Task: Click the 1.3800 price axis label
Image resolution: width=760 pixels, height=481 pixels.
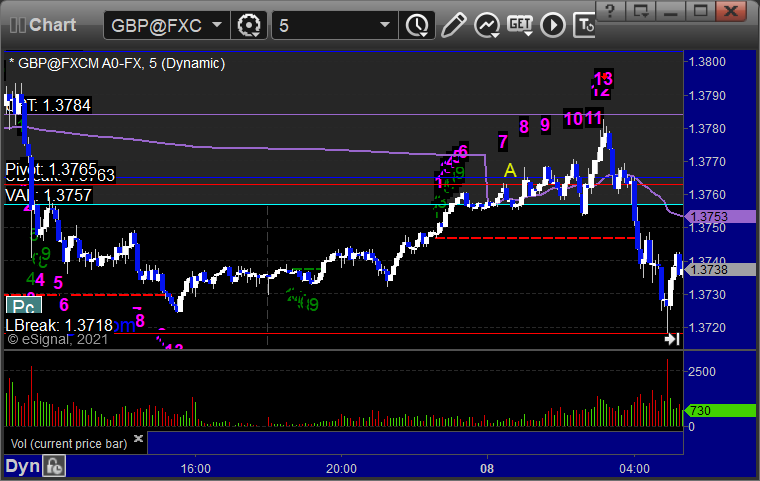Action: coord(707,62)
